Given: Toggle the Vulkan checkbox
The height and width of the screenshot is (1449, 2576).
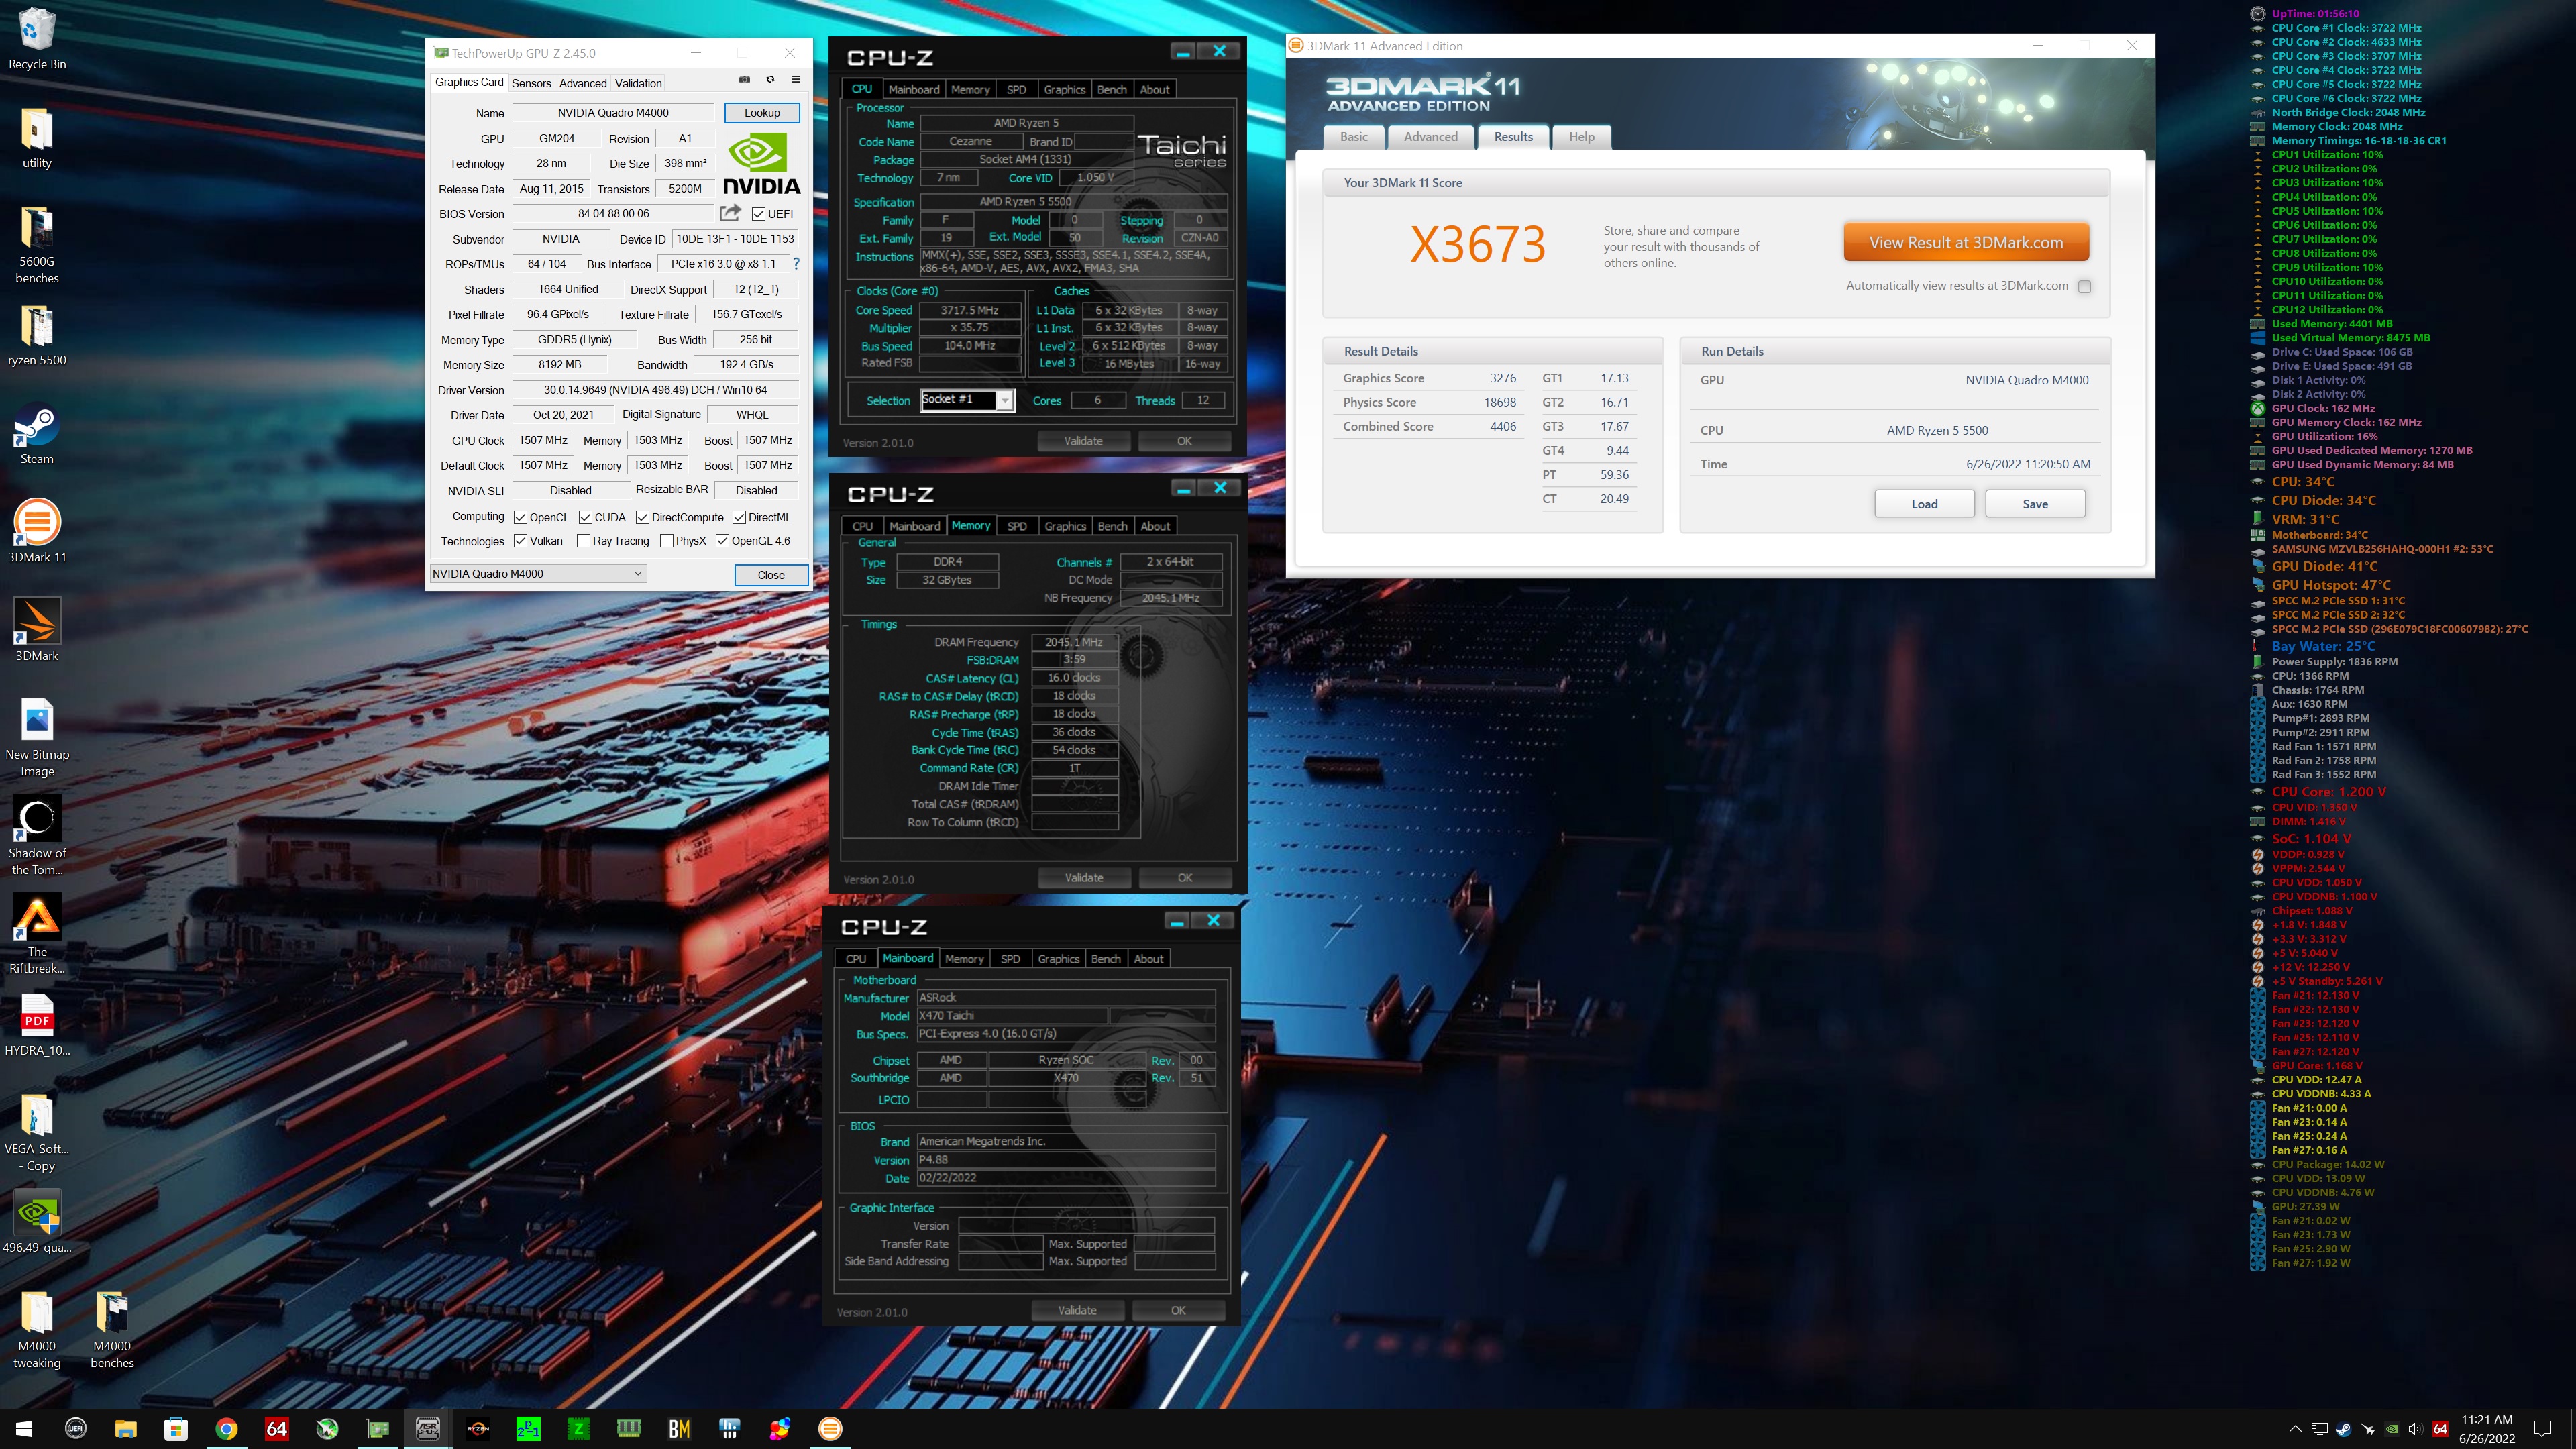Looking at the screenshot, I should coord(521,541).
